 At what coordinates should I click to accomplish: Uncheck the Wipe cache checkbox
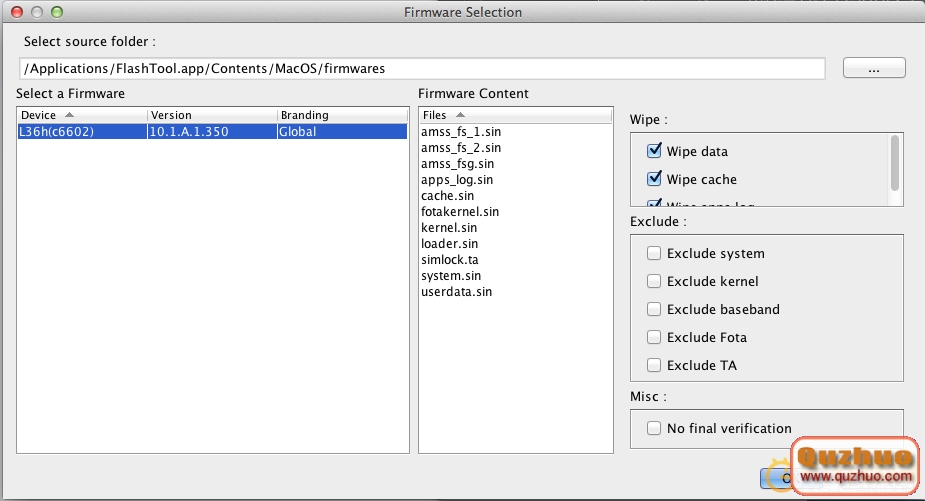coord(655,179)
